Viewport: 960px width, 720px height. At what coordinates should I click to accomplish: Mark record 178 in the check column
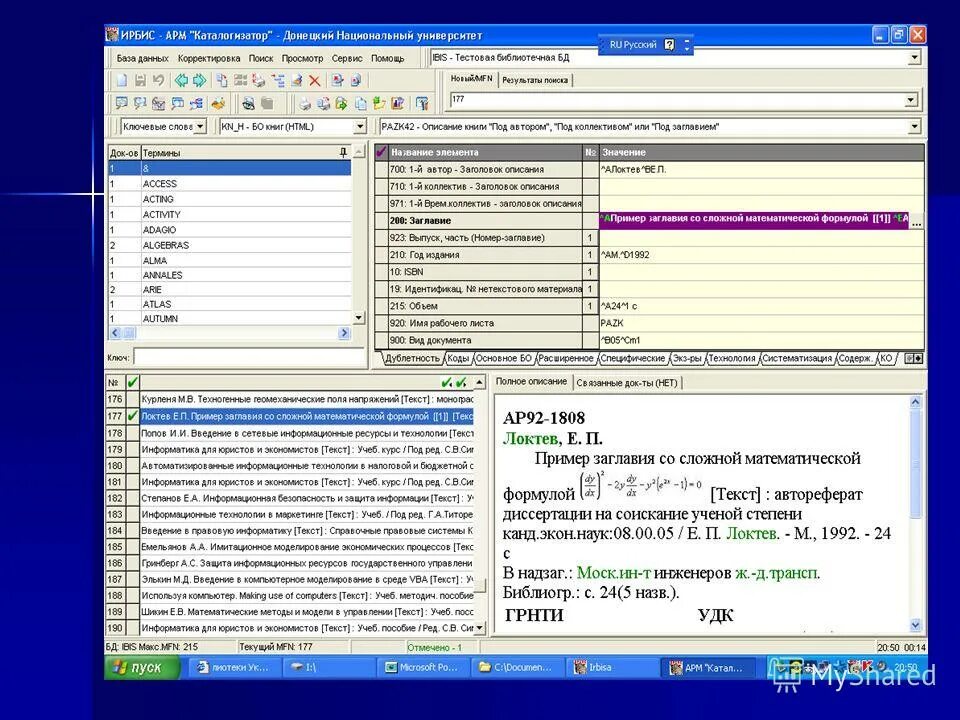[x=132, y=433]
